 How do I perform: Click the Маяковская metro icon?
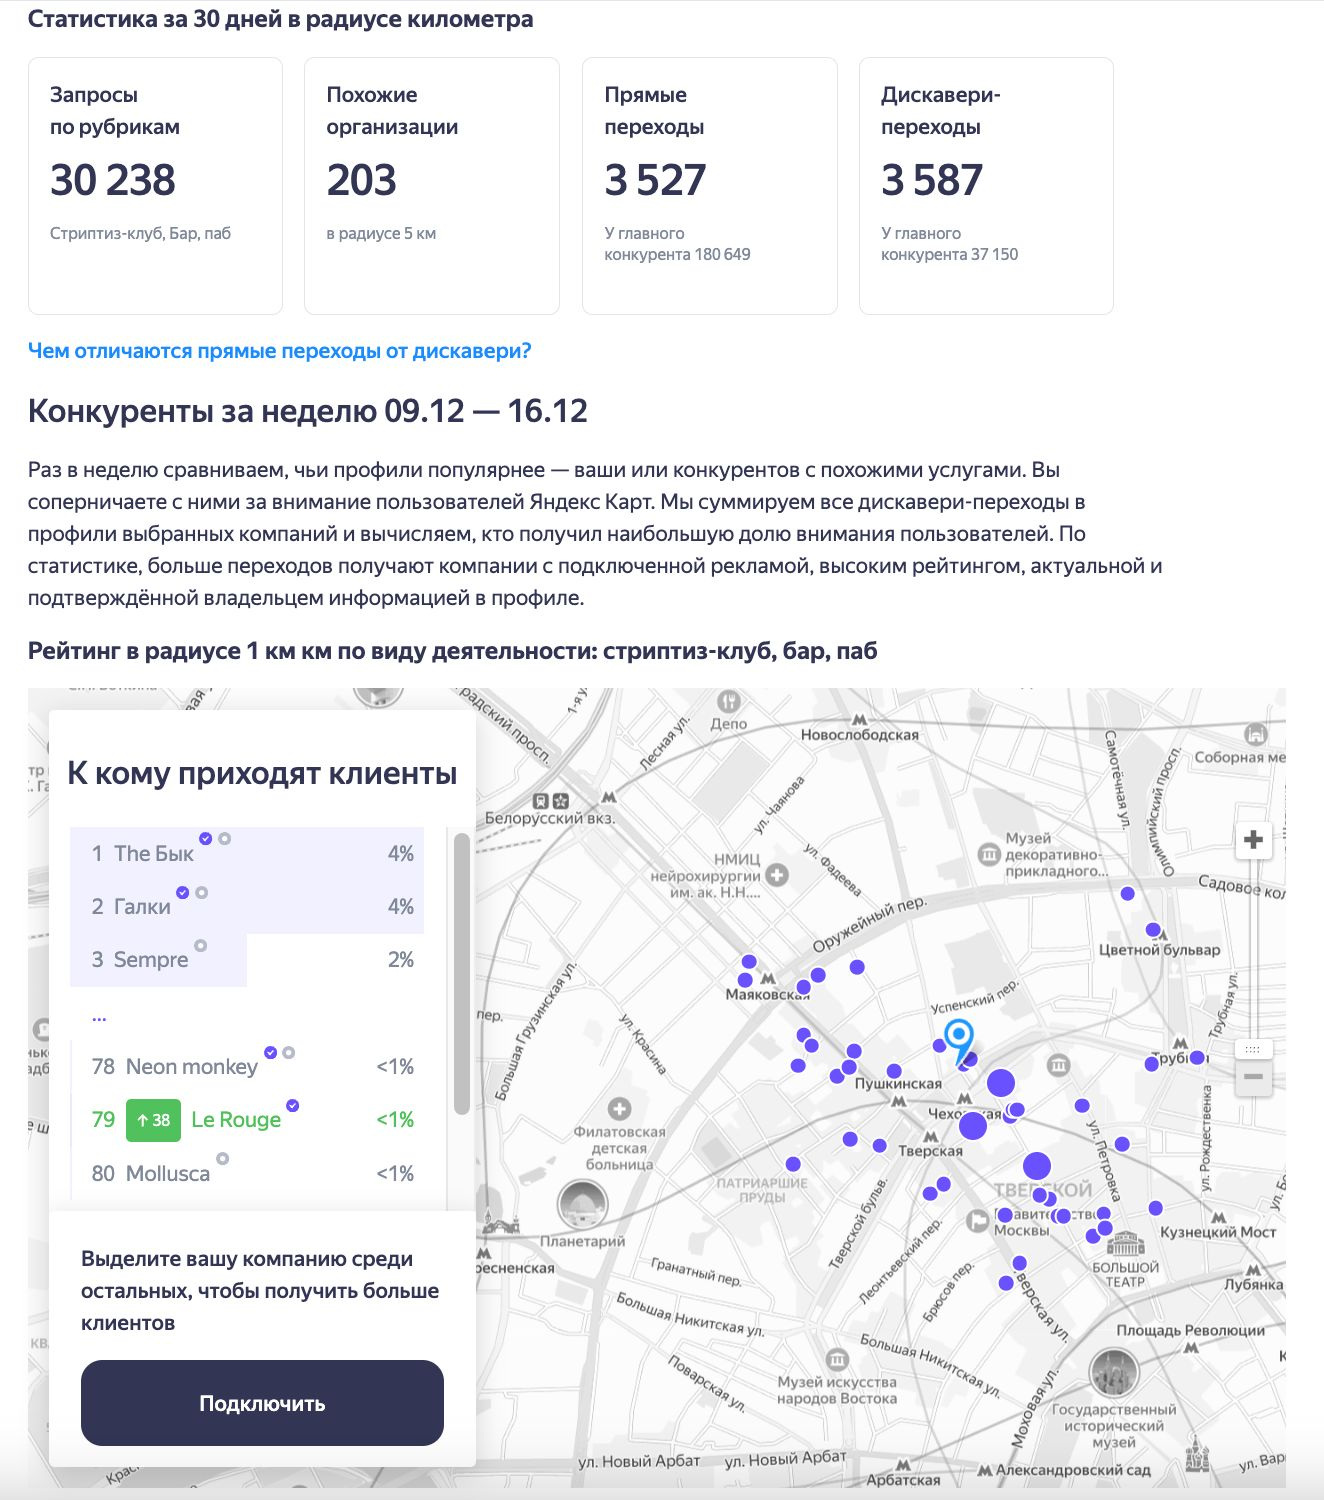[x=767, y=978]
